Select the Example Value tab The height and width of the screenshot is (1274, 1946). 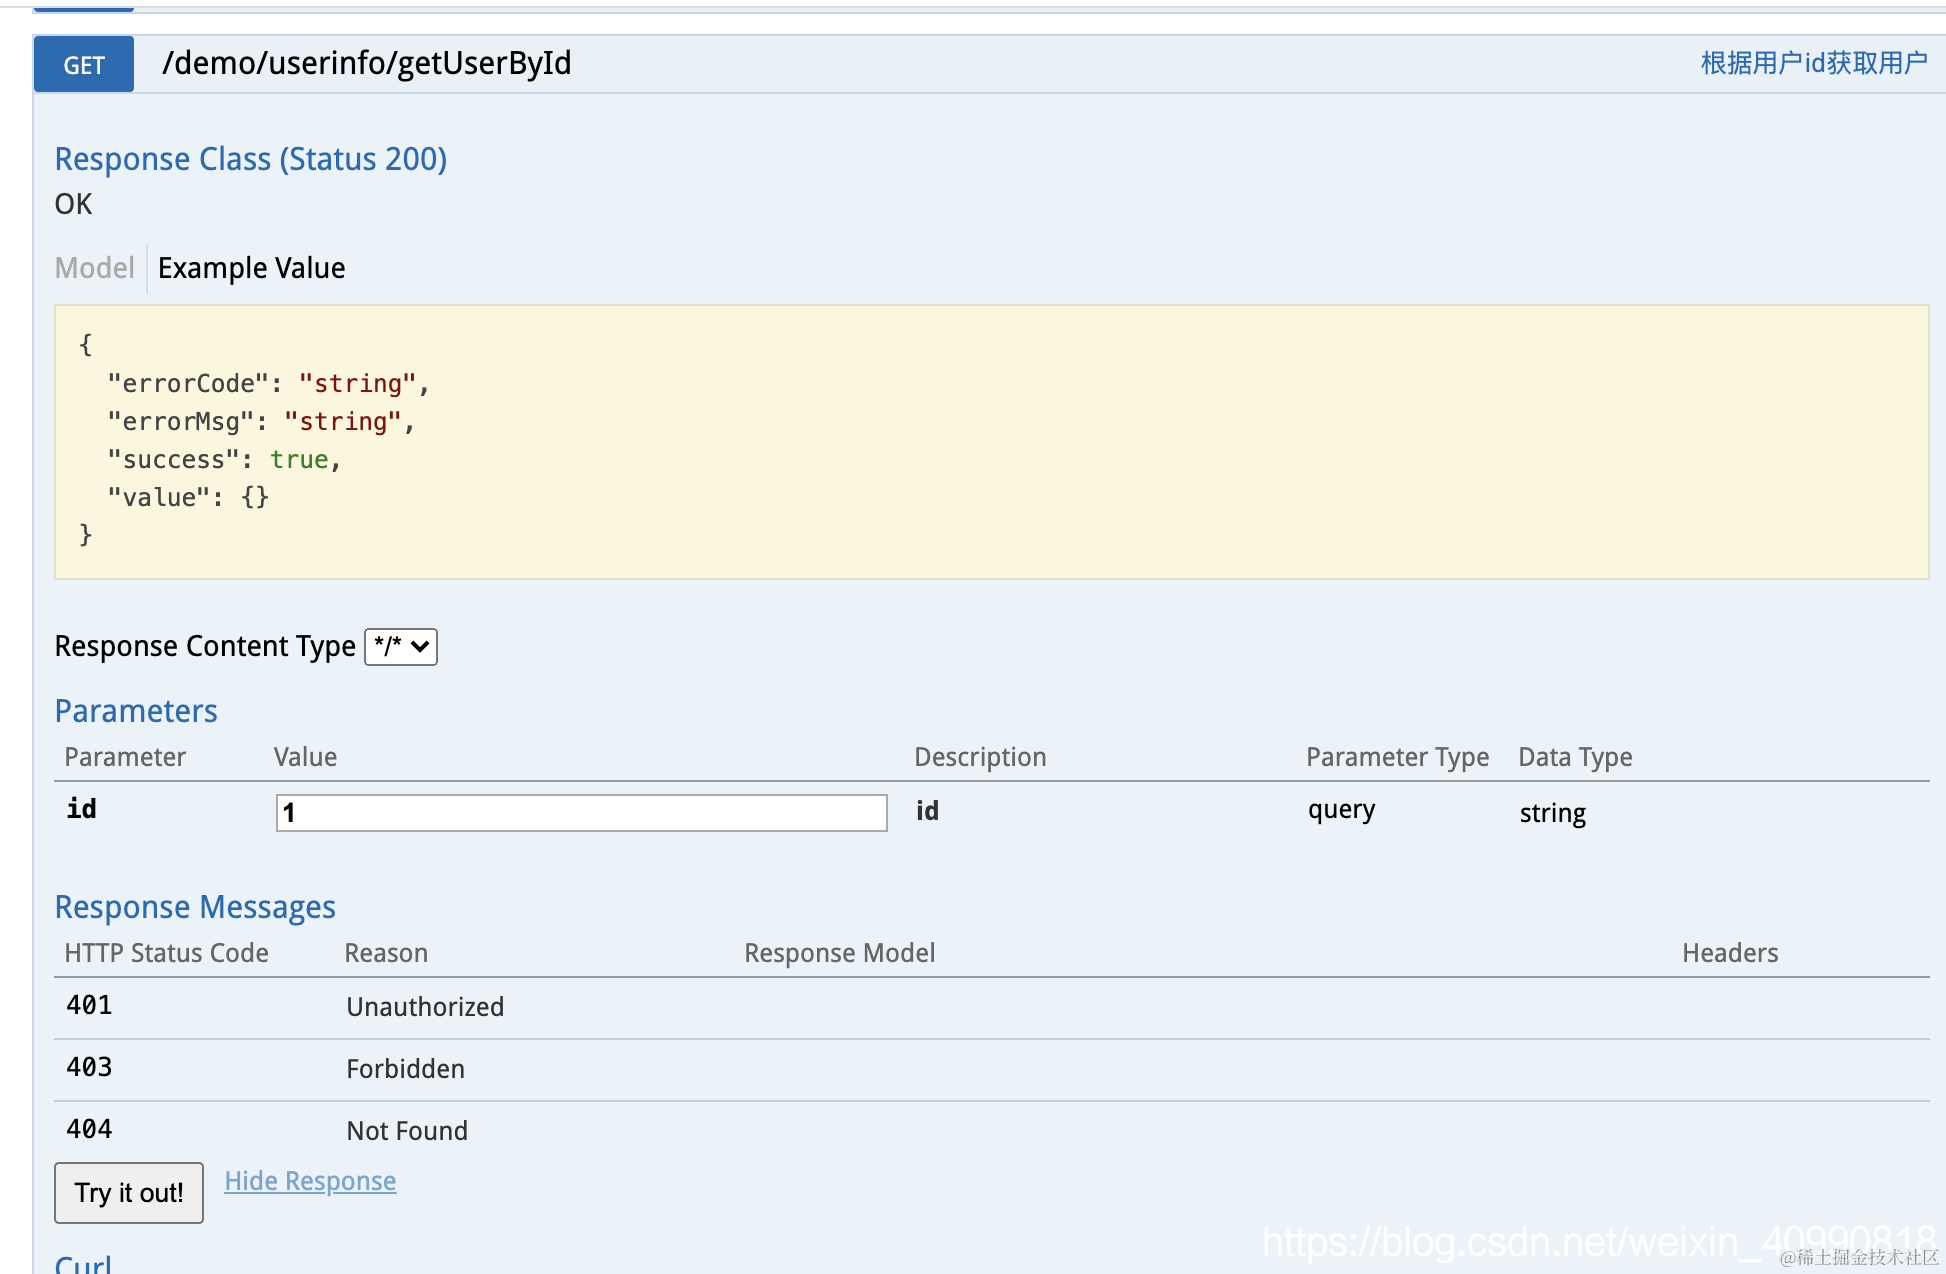tap(251, 268)
